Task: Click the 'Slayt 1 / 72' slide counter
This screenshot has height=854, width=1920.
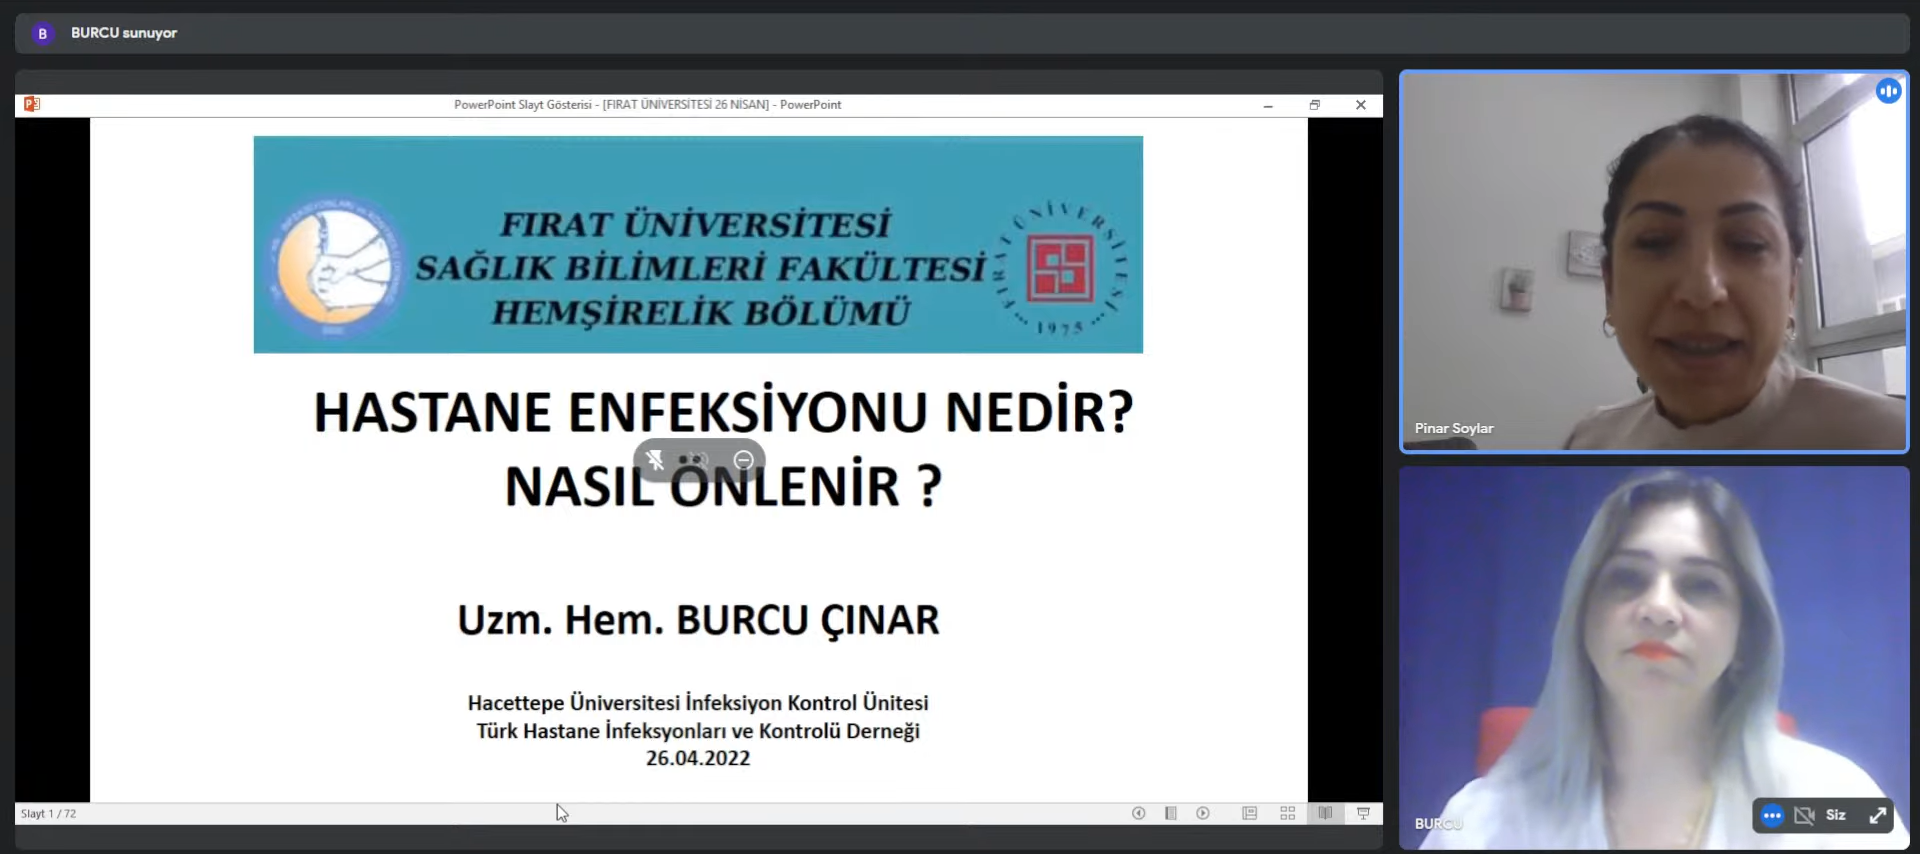Action: coord(48,814)
